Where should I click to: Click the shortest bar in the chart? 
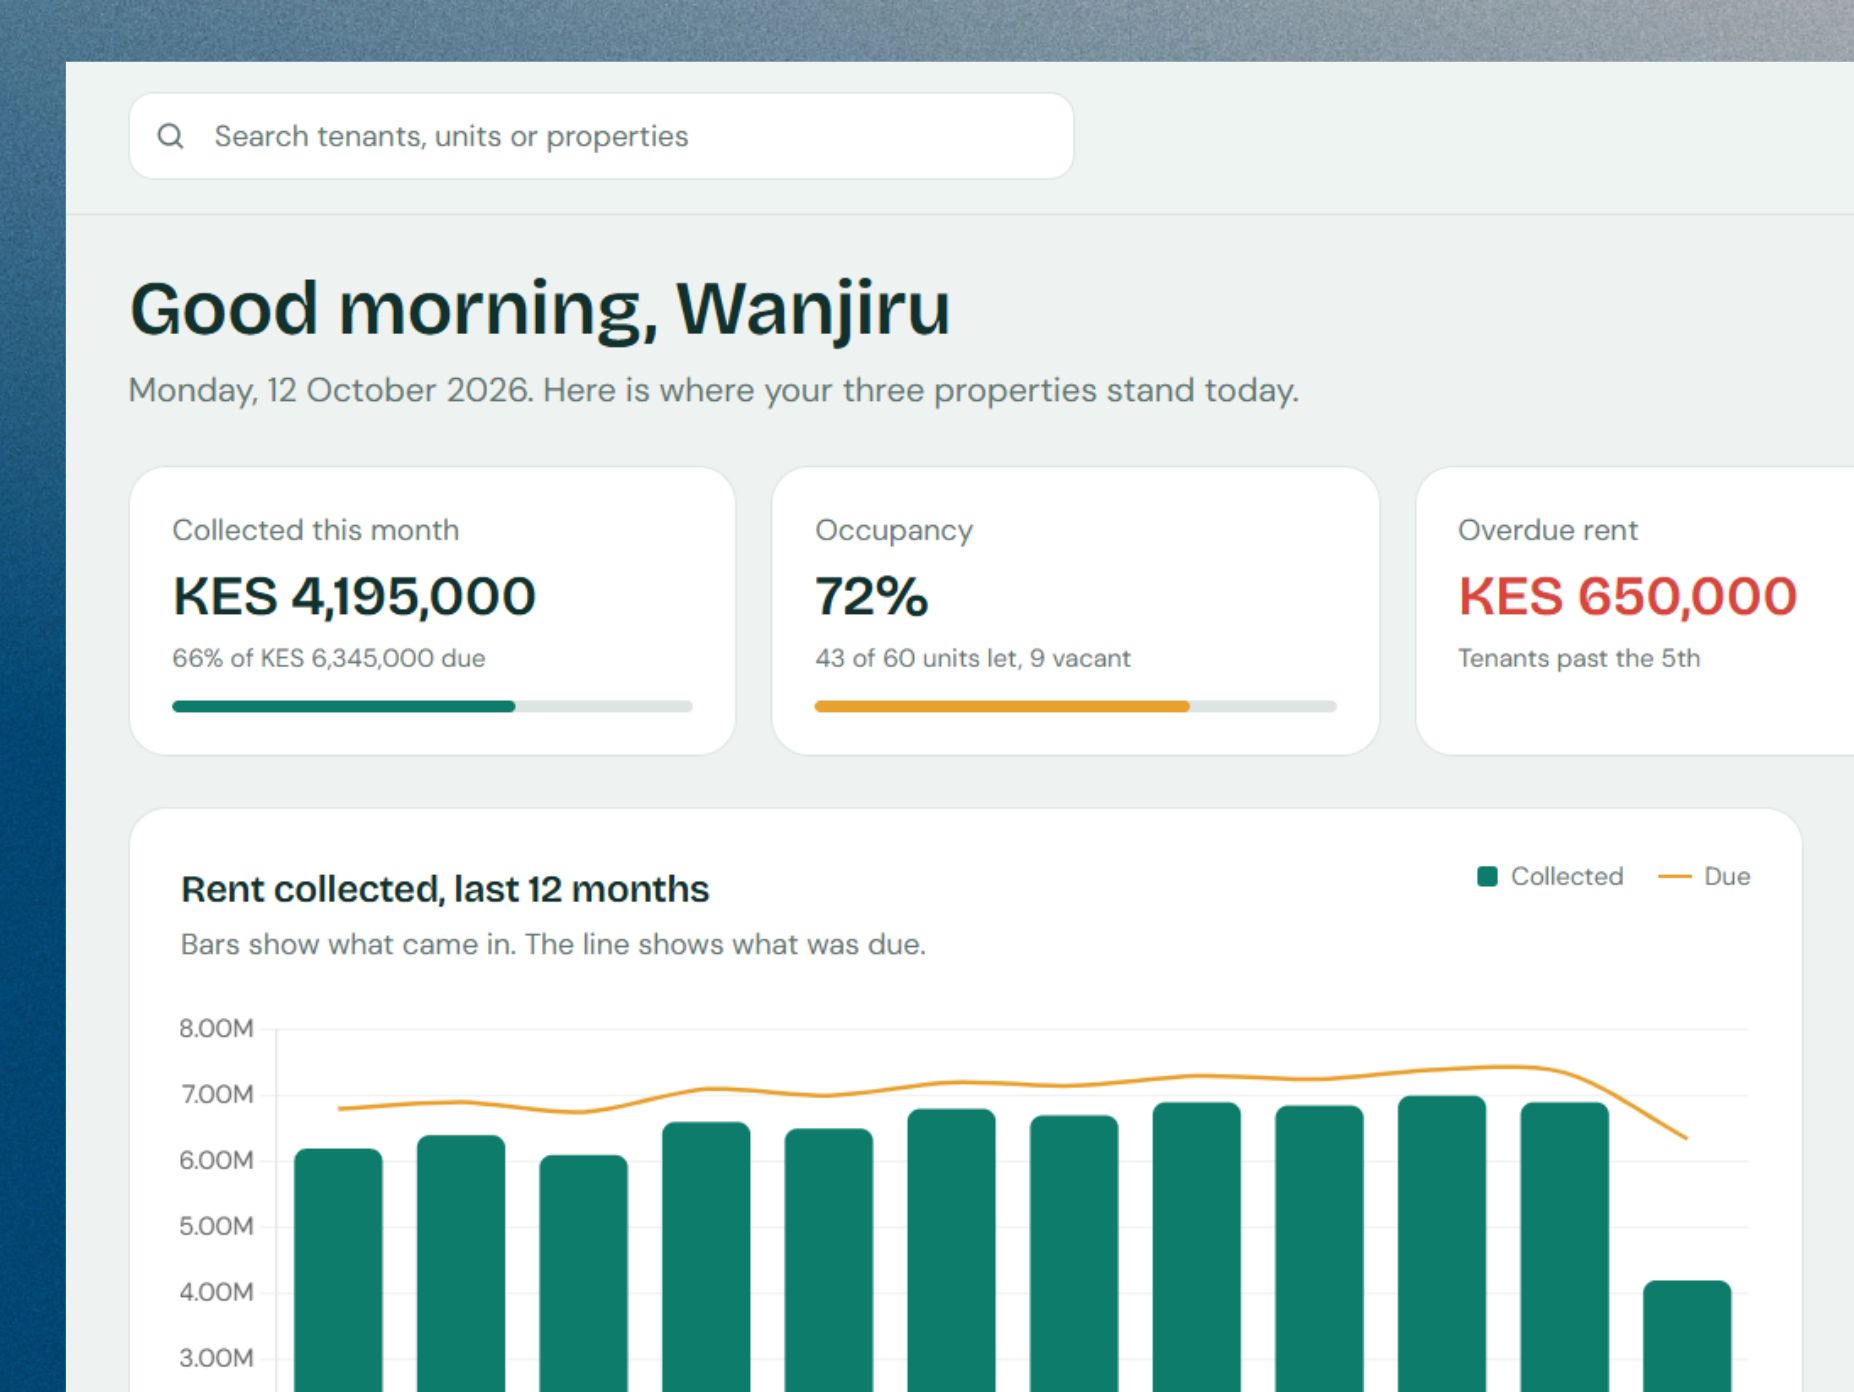pos(1687,1336)
